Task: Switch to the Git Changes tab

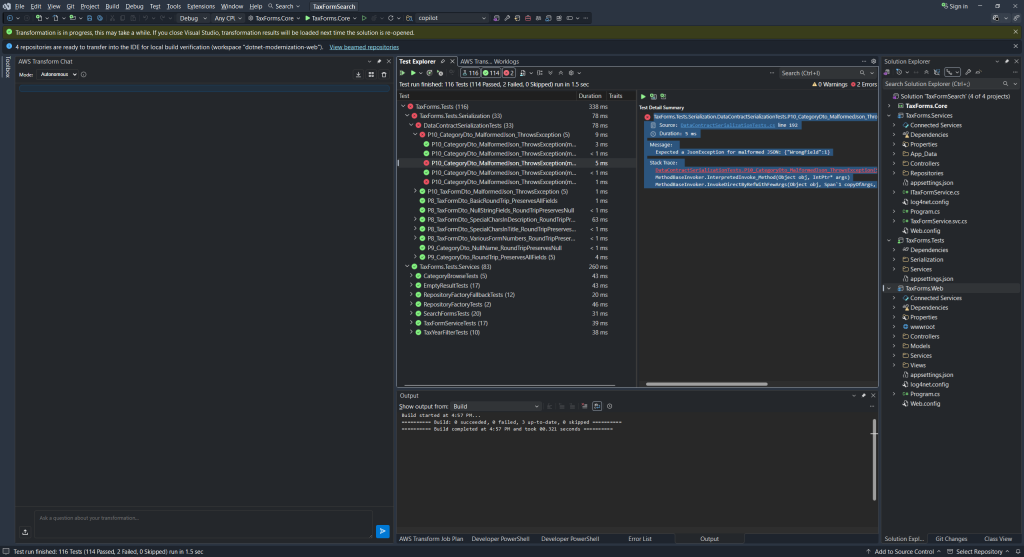Action: click(951, 539)
